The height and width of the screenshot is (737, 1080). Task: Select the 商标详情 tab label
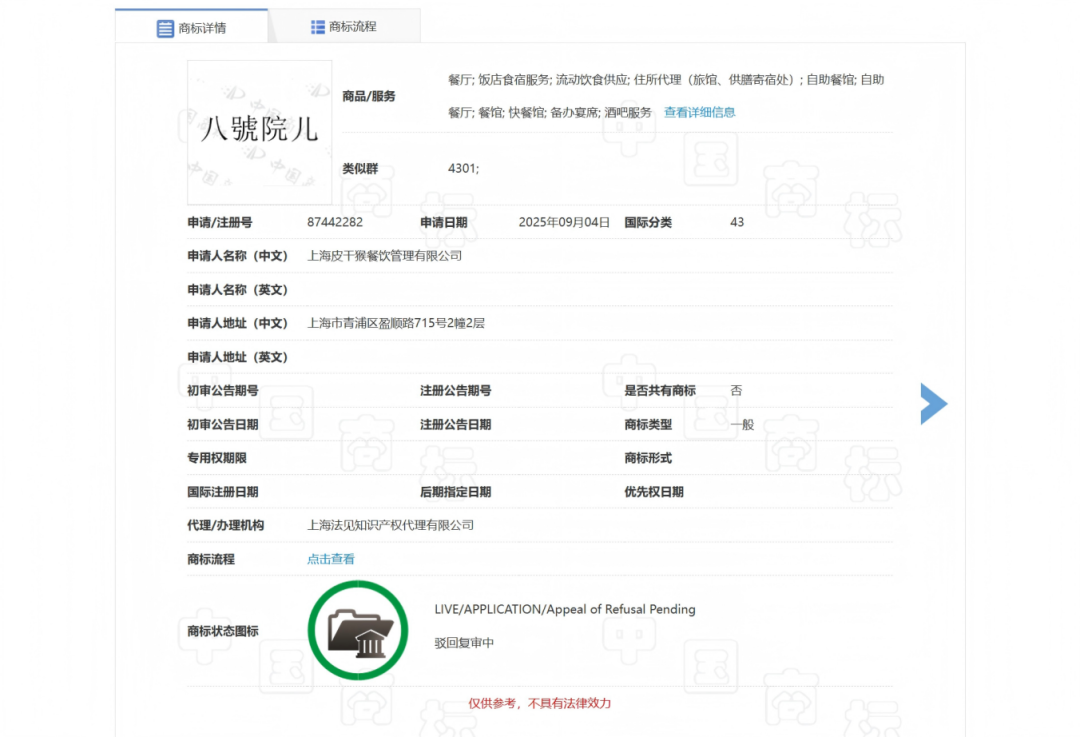pyautogui.click(x=202, y=28)
